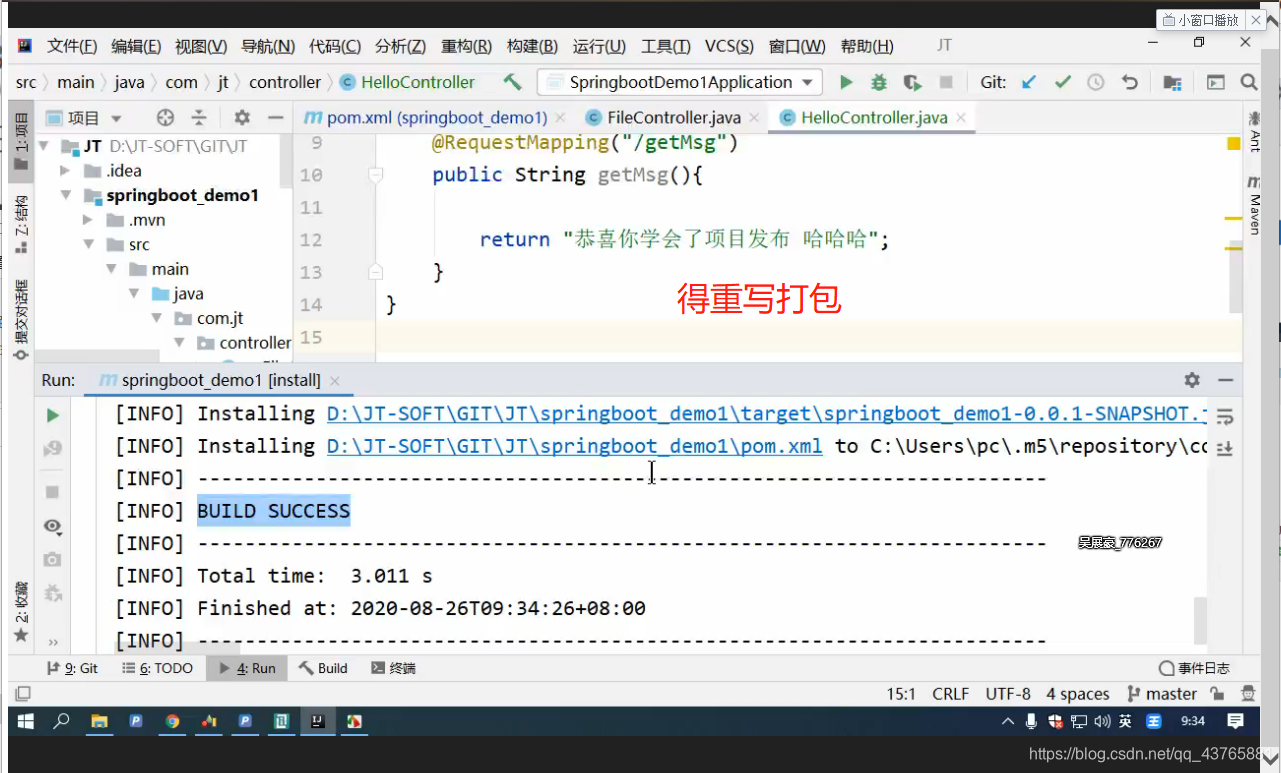Open Chrome from the taskbar
This screenshot has height=773, width=1281.
[172, 720]
